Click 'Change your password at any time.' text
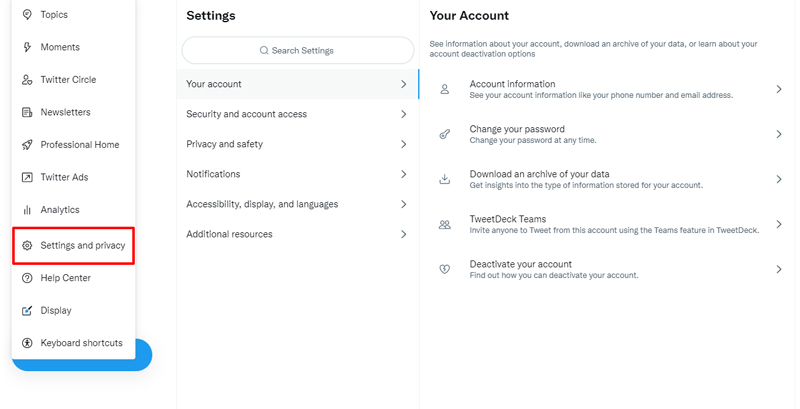The width and height of the screenshot is (800, 409). 533,140
